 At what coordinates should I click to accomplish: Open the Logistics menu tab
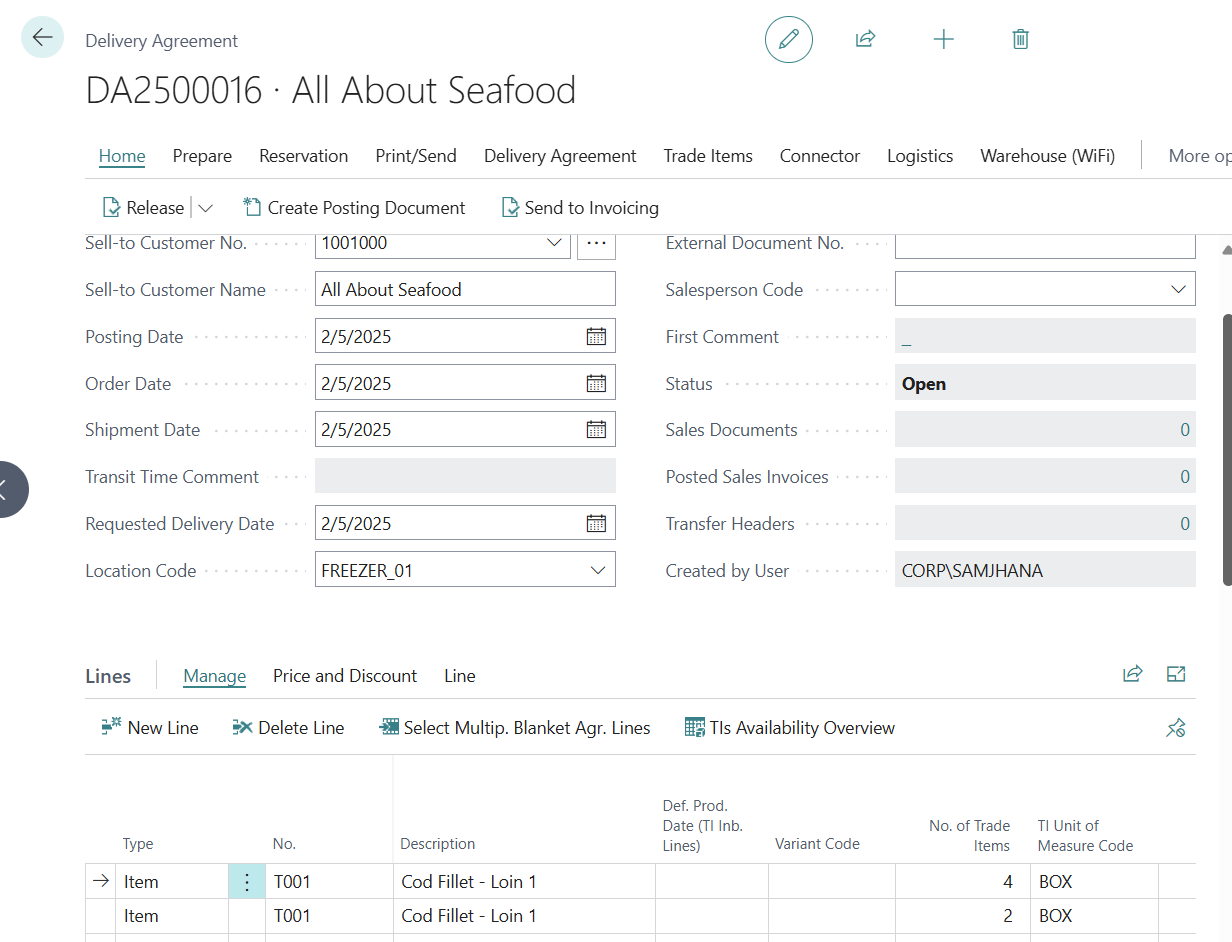click(919, 156)
